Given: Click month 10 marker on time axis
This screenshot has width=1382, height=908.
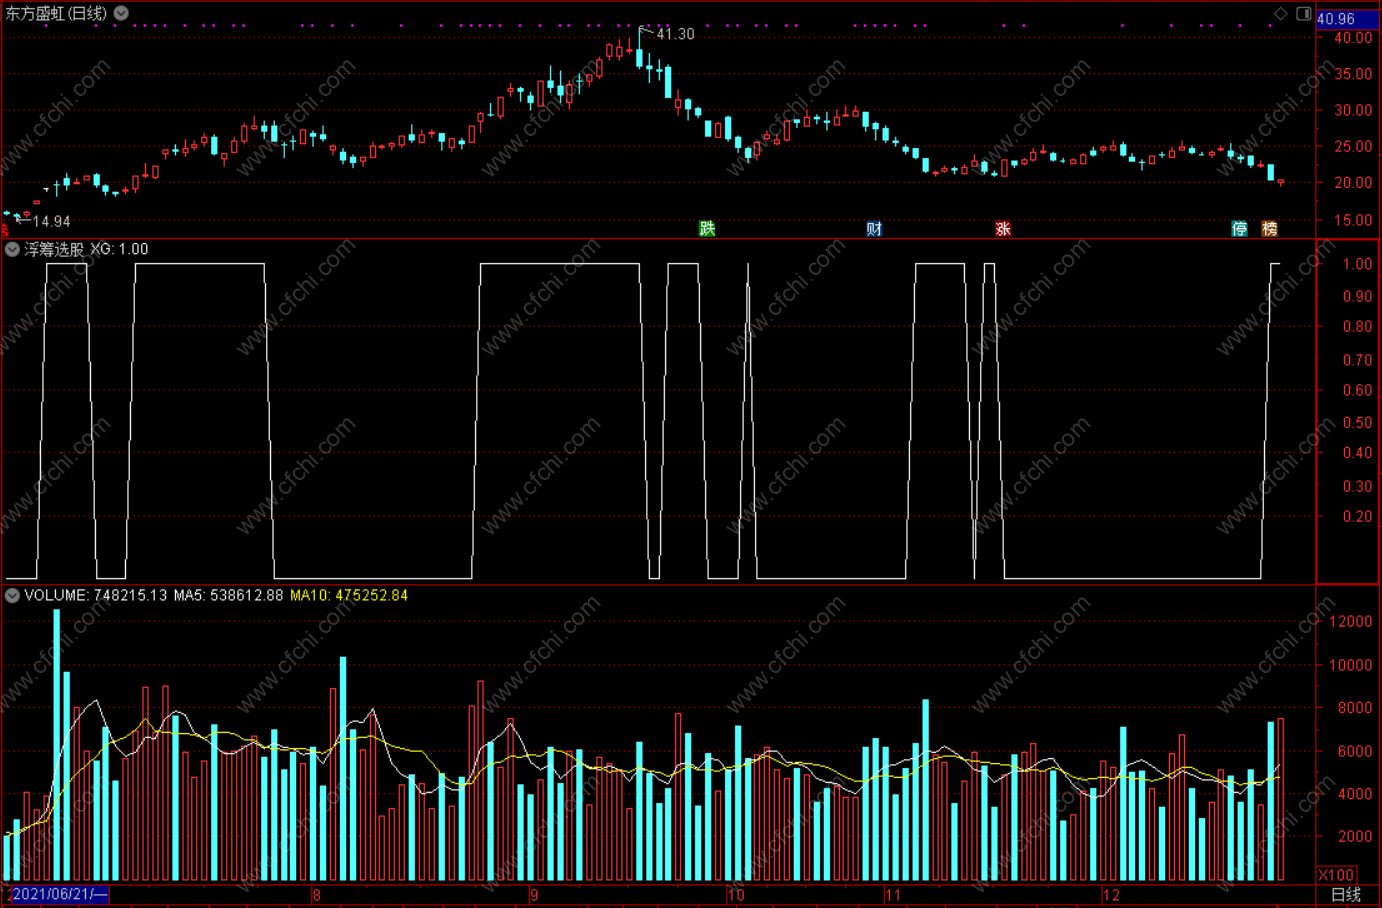Looking at the screenshot, I should tap(736, 895).
